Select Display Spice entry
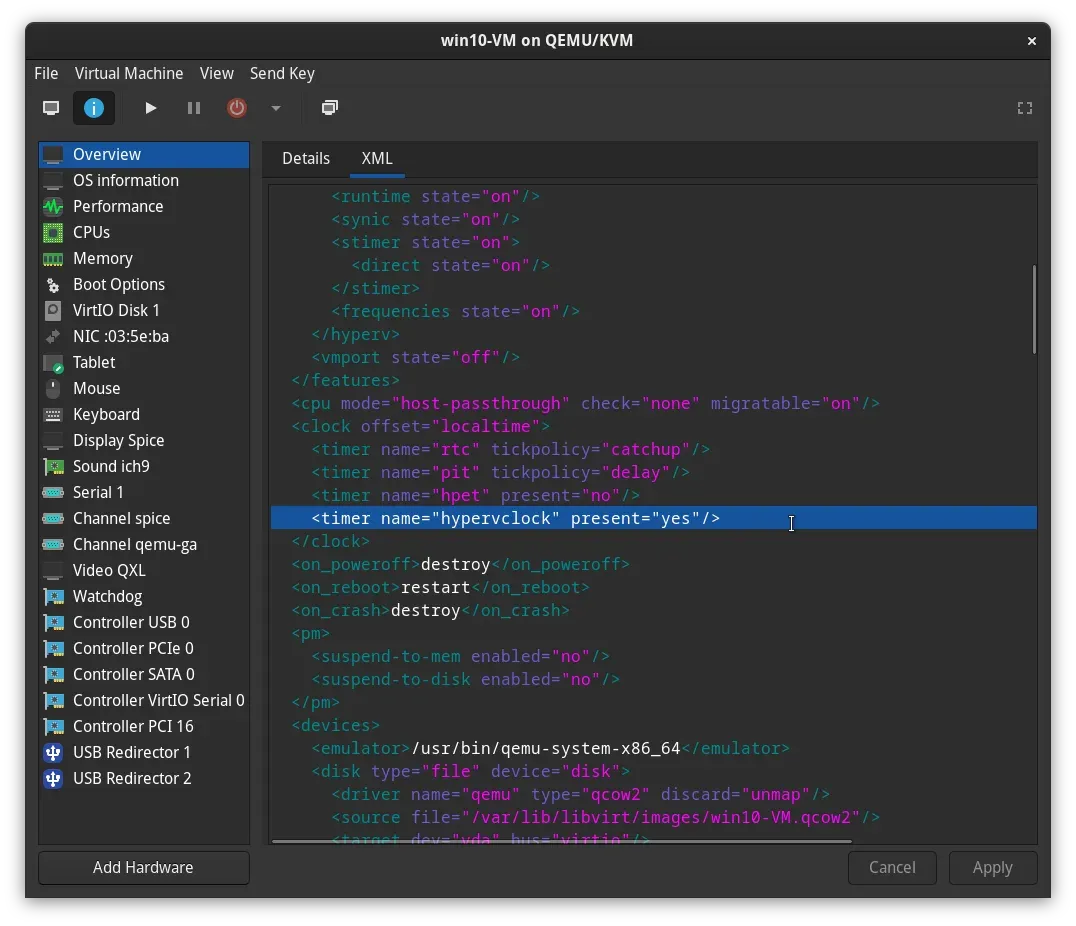 click(x=144, y=441)
